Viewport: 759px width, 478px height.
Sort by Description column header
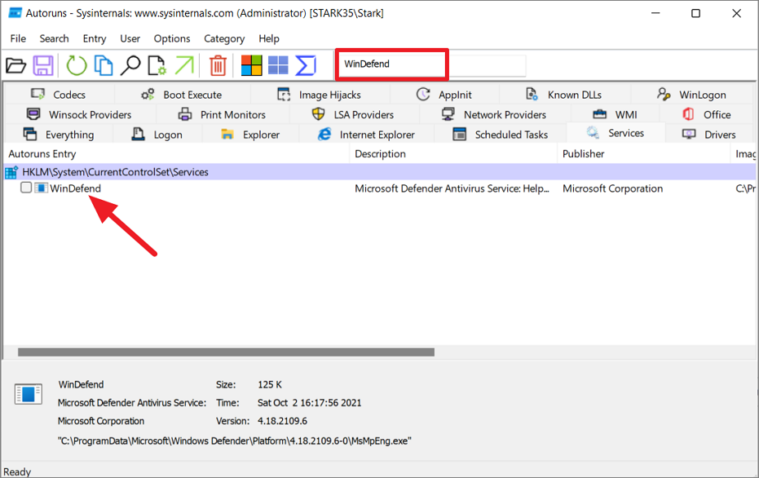click(454, 154)
